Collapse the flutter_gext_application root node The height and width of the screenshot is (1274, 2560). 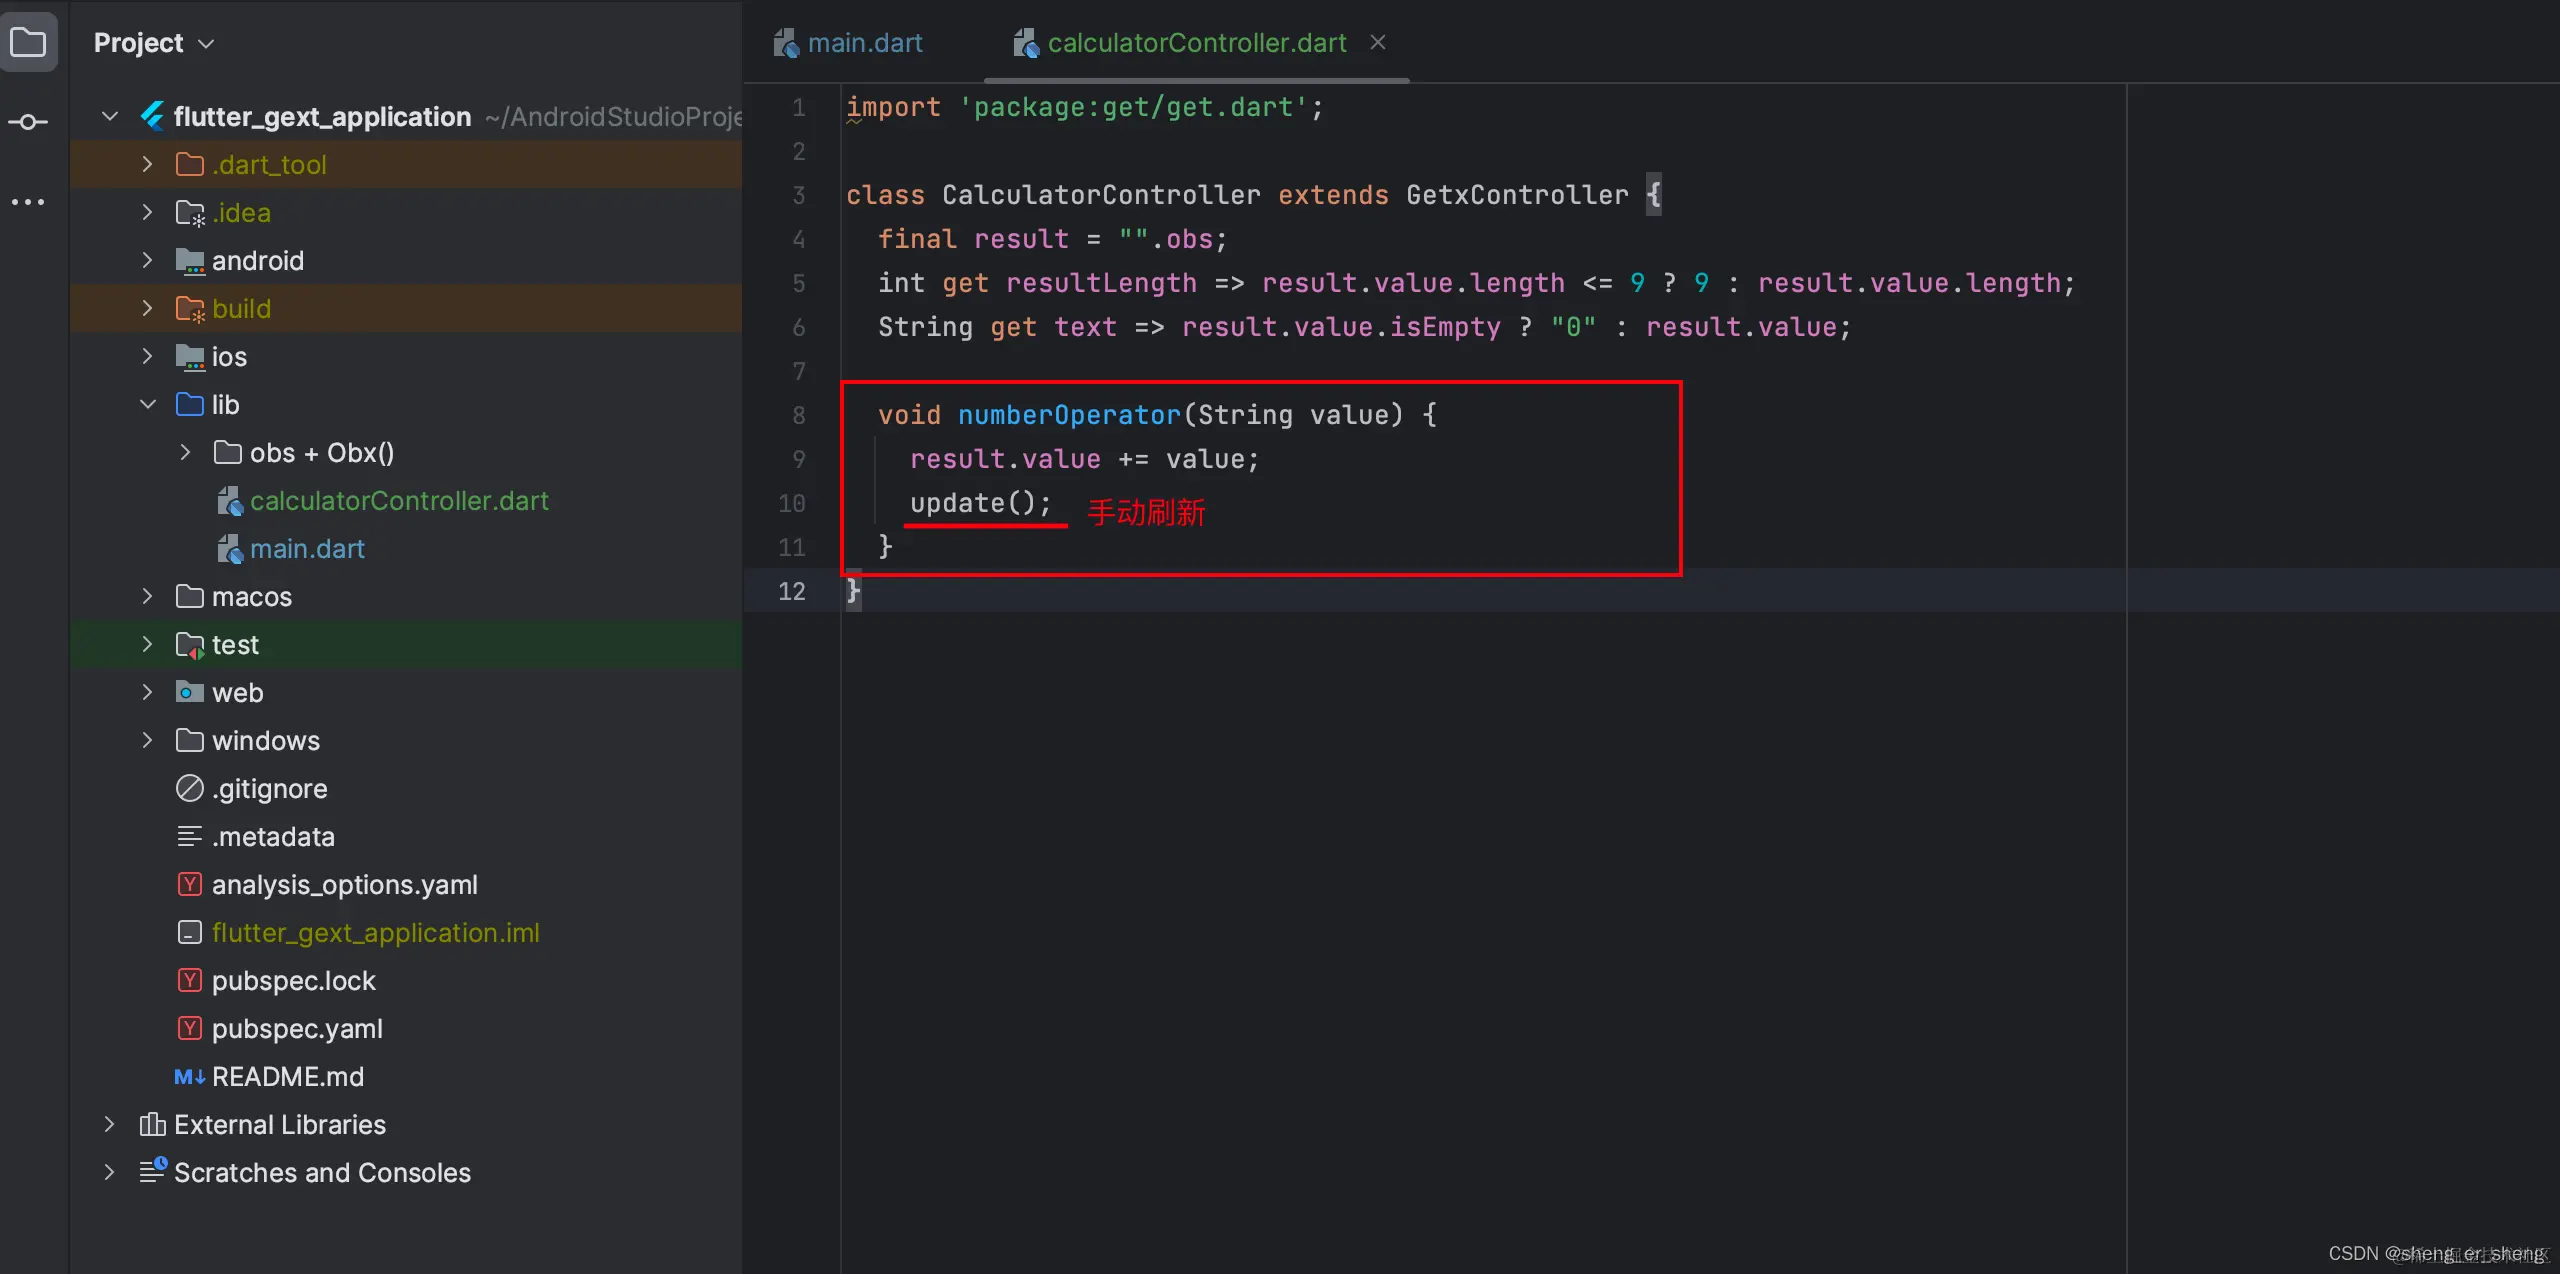pyautogui.click(x=110, y=117)
